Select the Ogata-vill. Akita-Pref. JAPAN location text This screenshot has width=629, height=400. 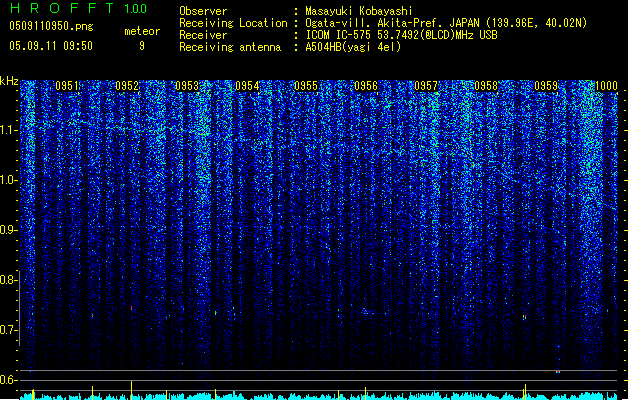[x=446, y=23]
